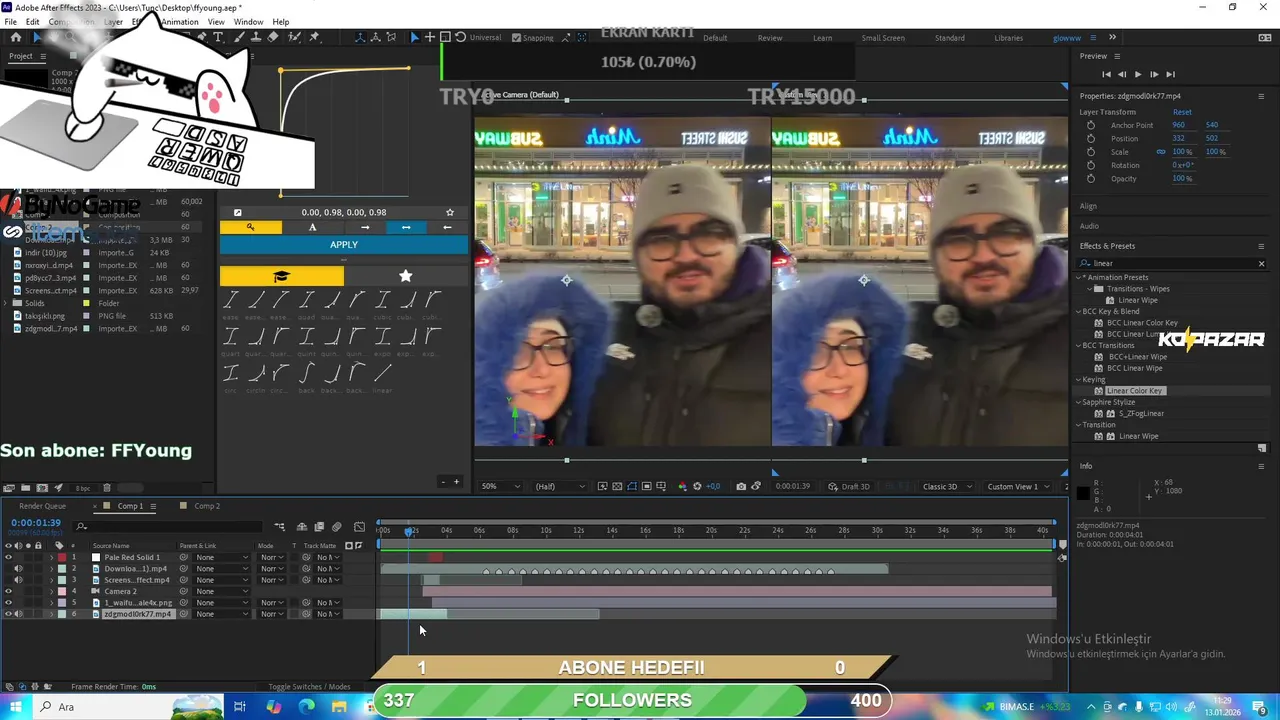The height and width of the screenshot is (720, 1280).
Task: Open the Classic 3D renderer dropdown
Action: click(x=947, y=486)
